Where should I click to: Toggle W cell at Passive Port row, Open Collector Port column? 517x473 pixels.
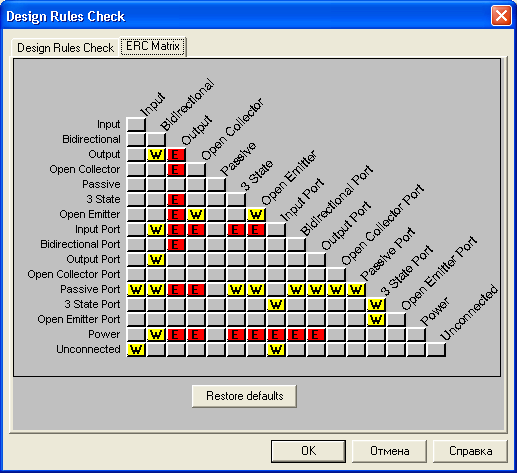click(x=336, y=289)
